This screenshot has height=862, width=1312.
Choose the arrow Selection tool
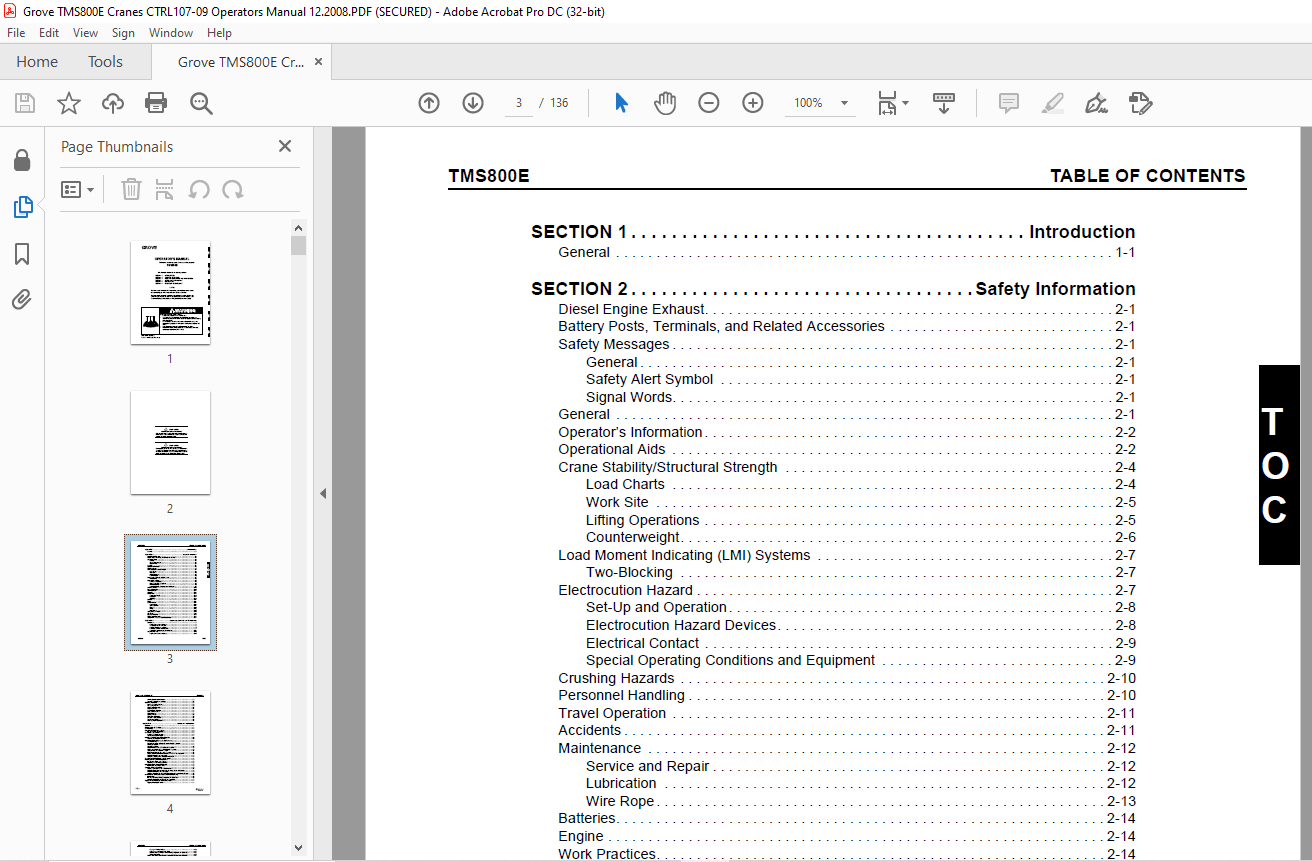[621, 103]
